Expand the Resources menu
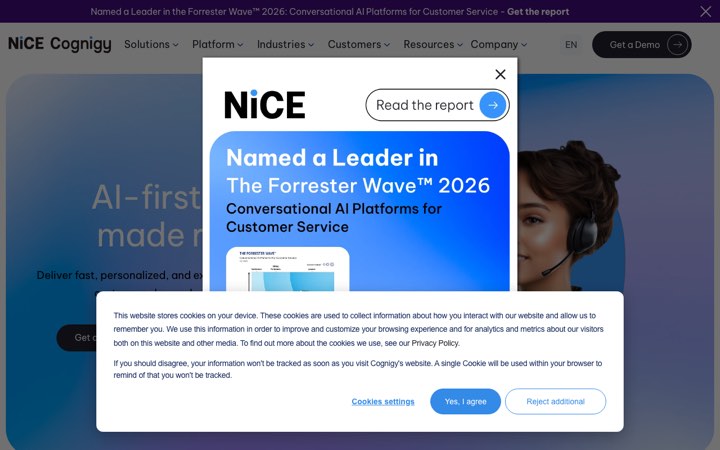 click(433, 45)
